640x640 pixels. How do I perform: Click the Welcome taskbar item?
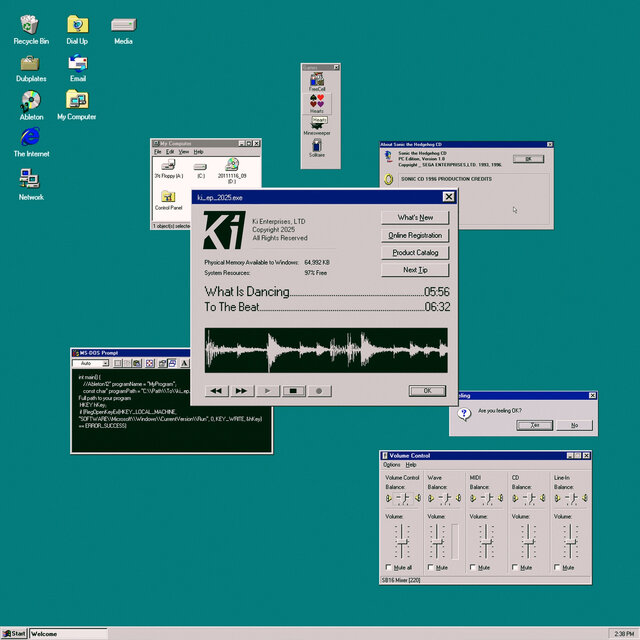(x=69, y=633)
